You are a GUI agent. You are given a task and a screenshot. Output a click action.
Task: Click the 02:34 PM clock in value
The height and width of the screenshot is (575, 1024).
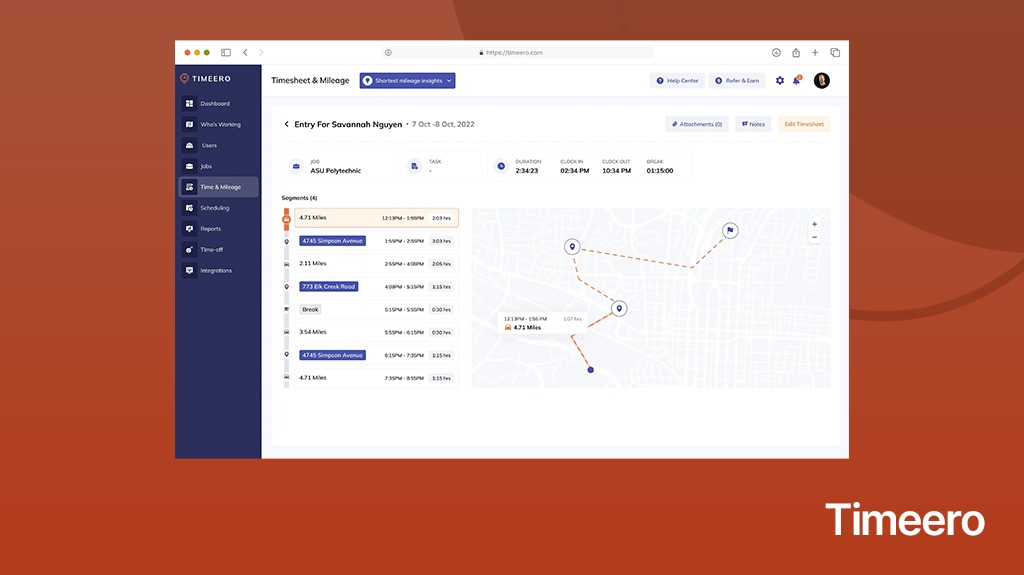pyautogui.click(x=575, y=171)
